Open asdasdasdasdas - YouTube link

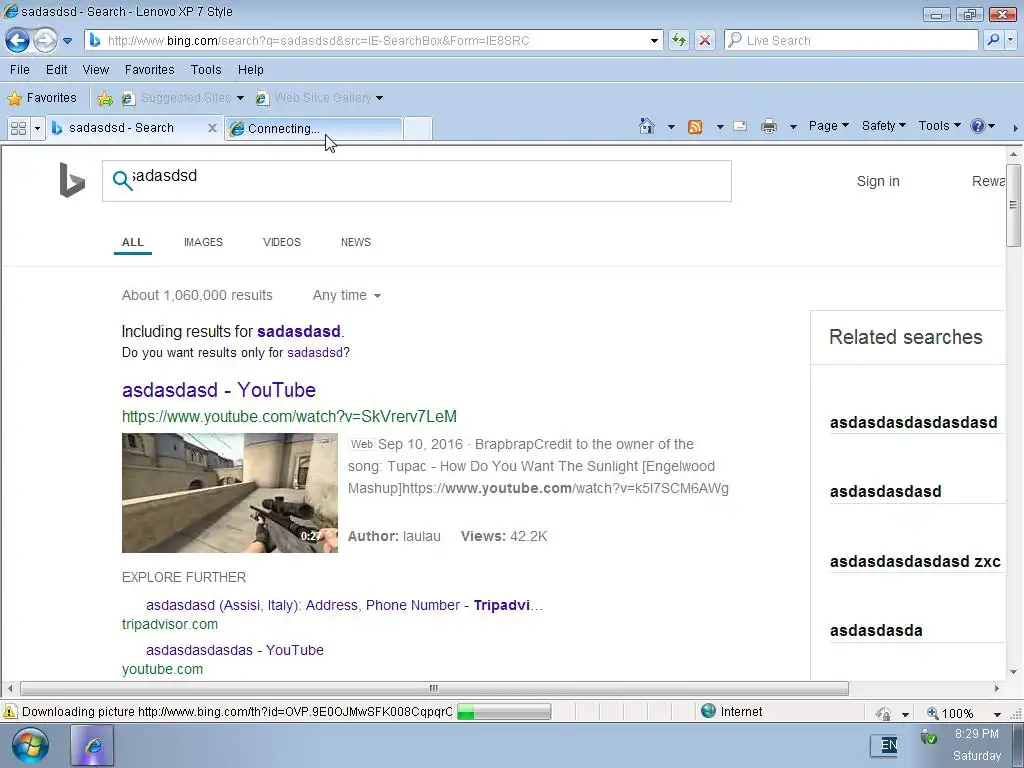234,650
